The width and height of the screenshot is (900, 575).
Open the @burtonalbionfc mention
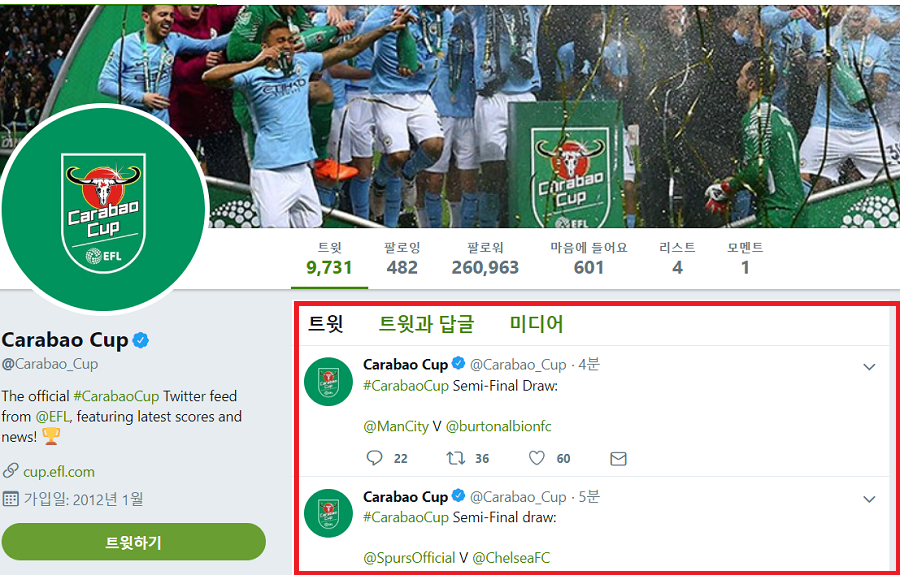(x=498, y=426)
